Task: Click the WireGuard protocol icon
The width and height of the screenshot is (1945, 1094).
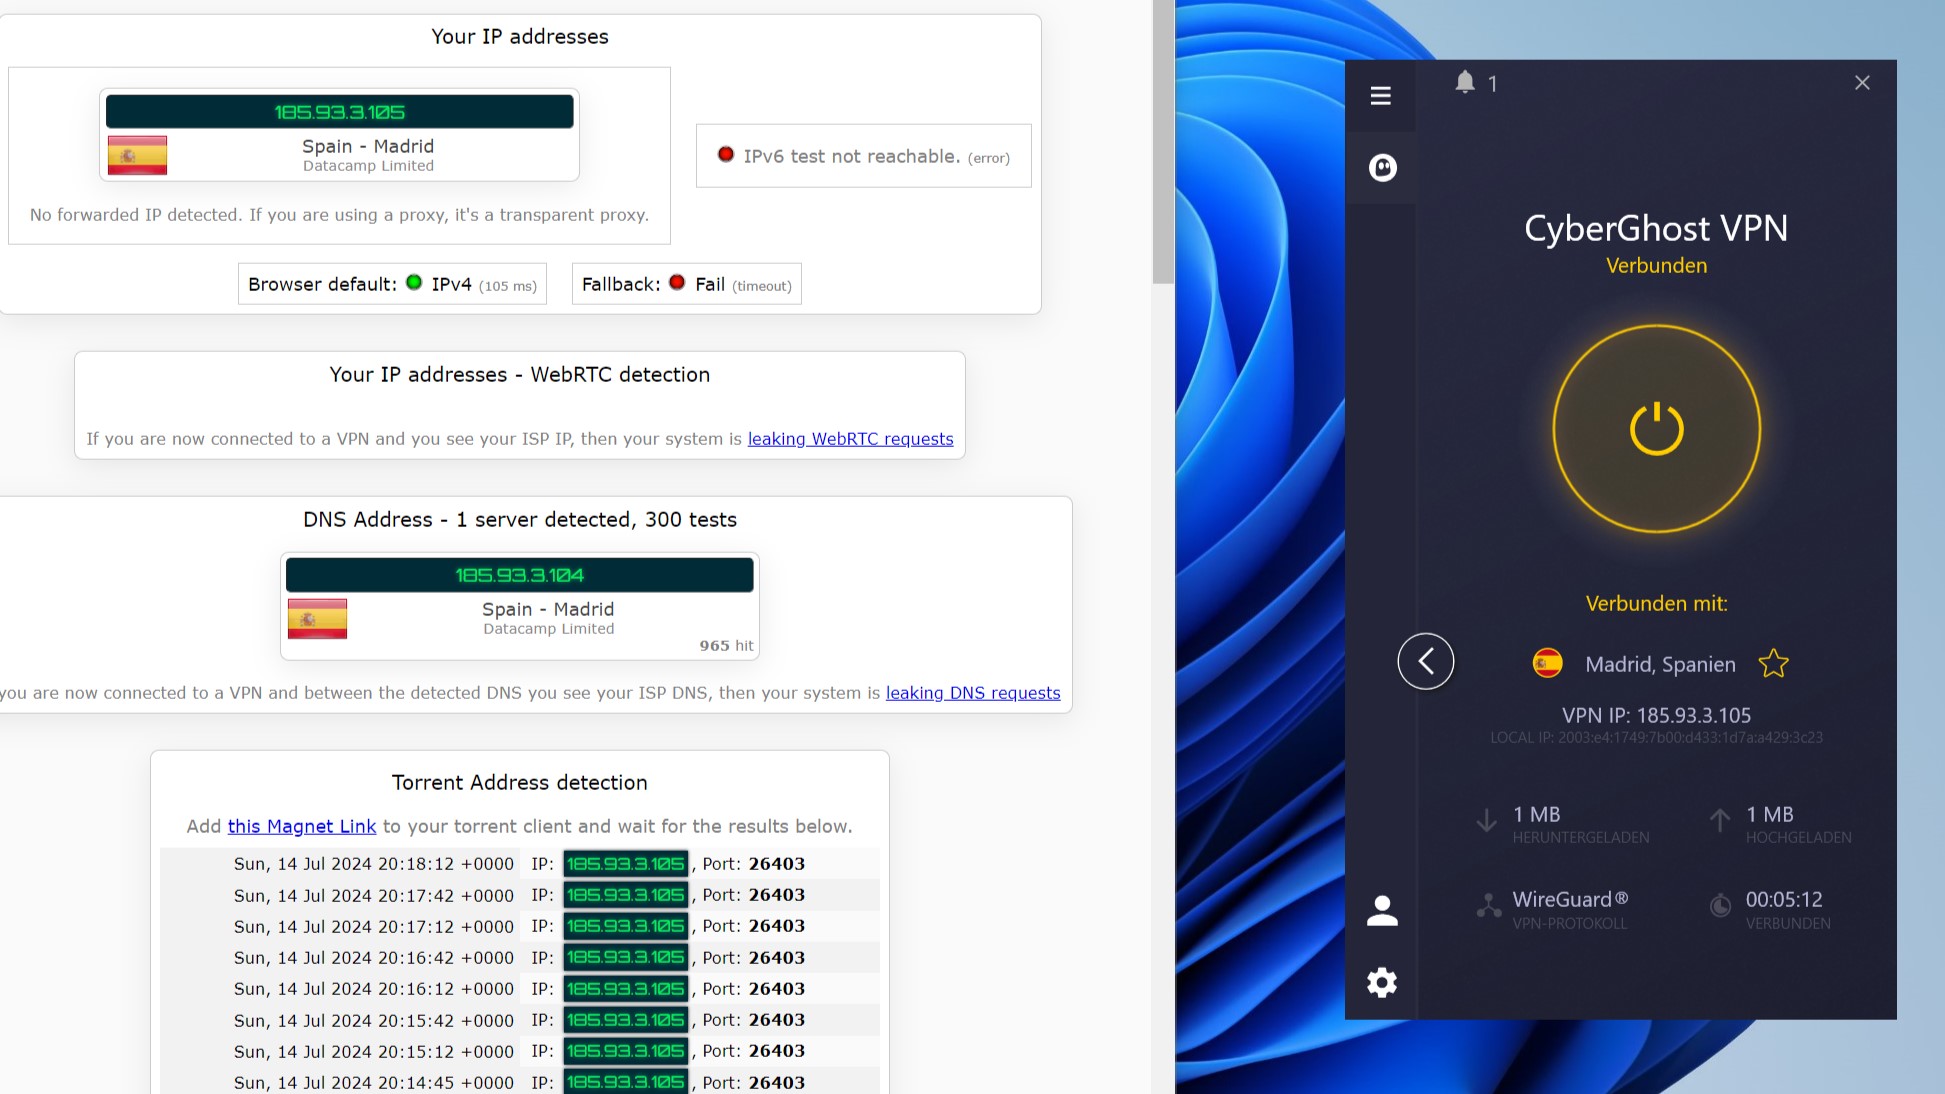Action: [x=1489, y=905]
